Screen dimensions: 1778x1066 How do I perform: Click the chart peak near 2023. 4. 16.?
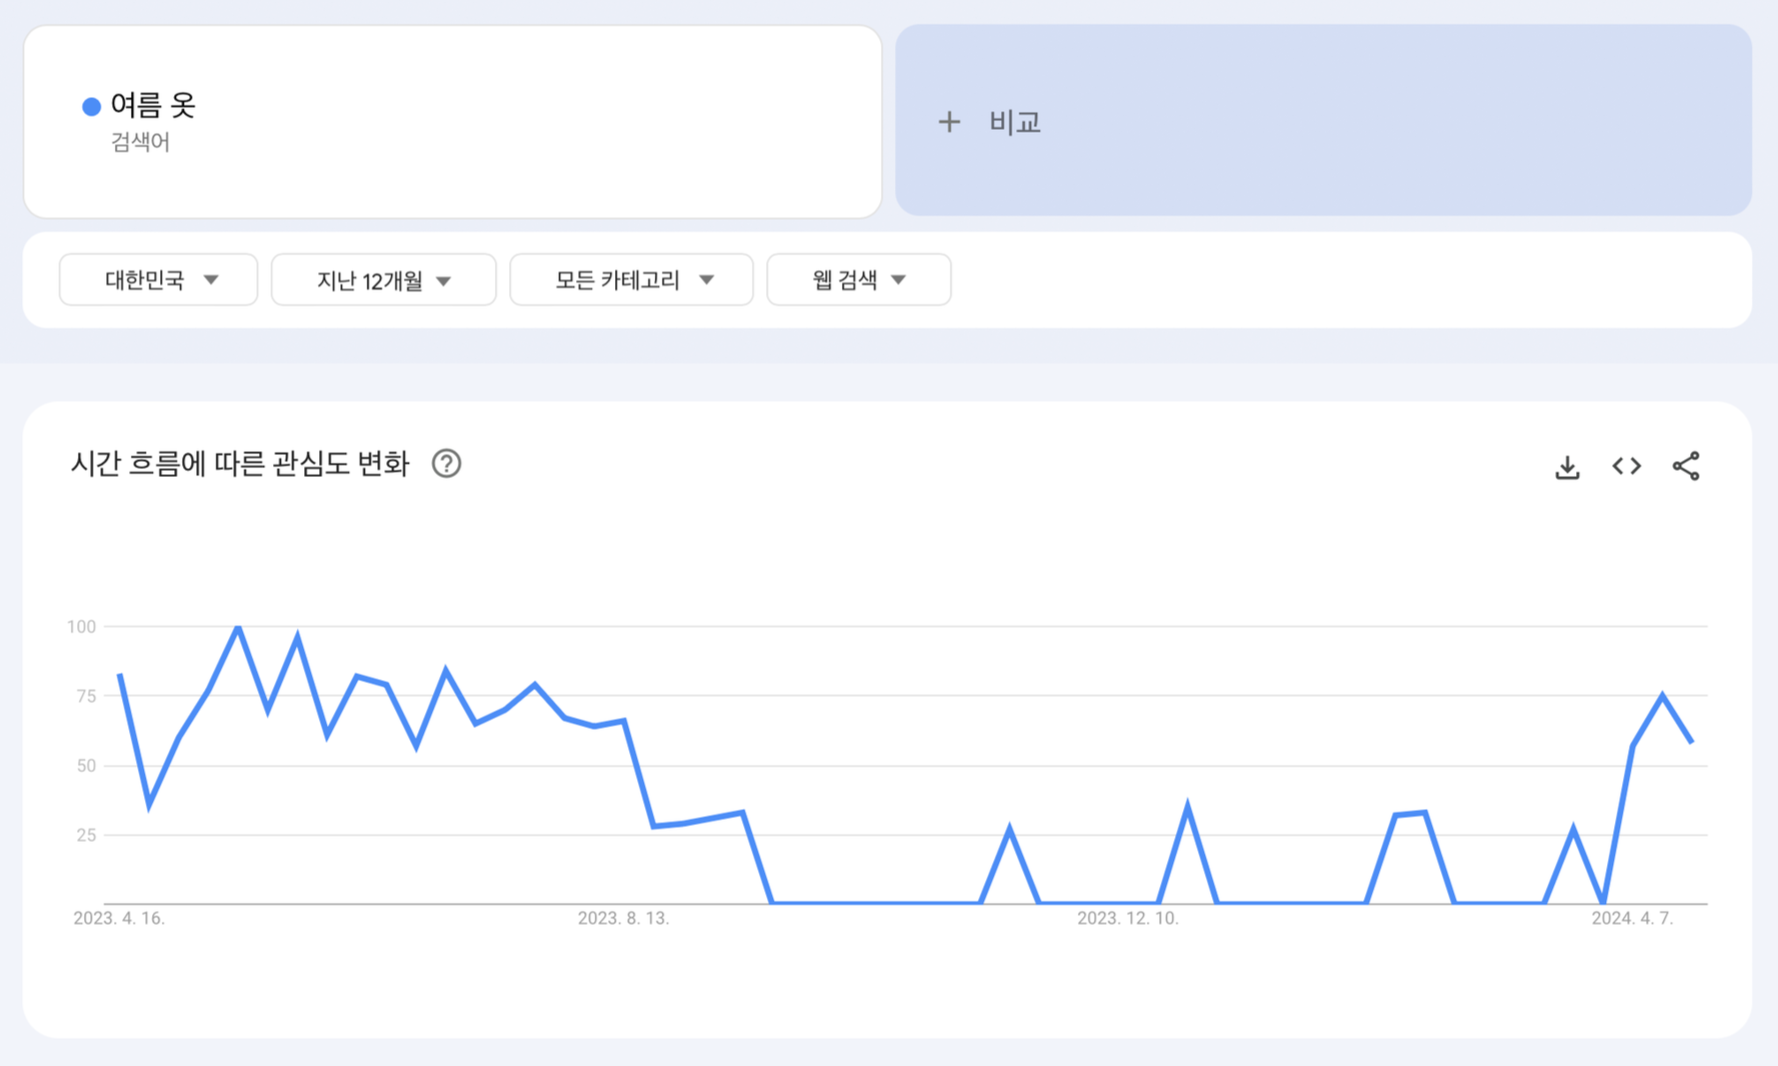coord(120,676)
